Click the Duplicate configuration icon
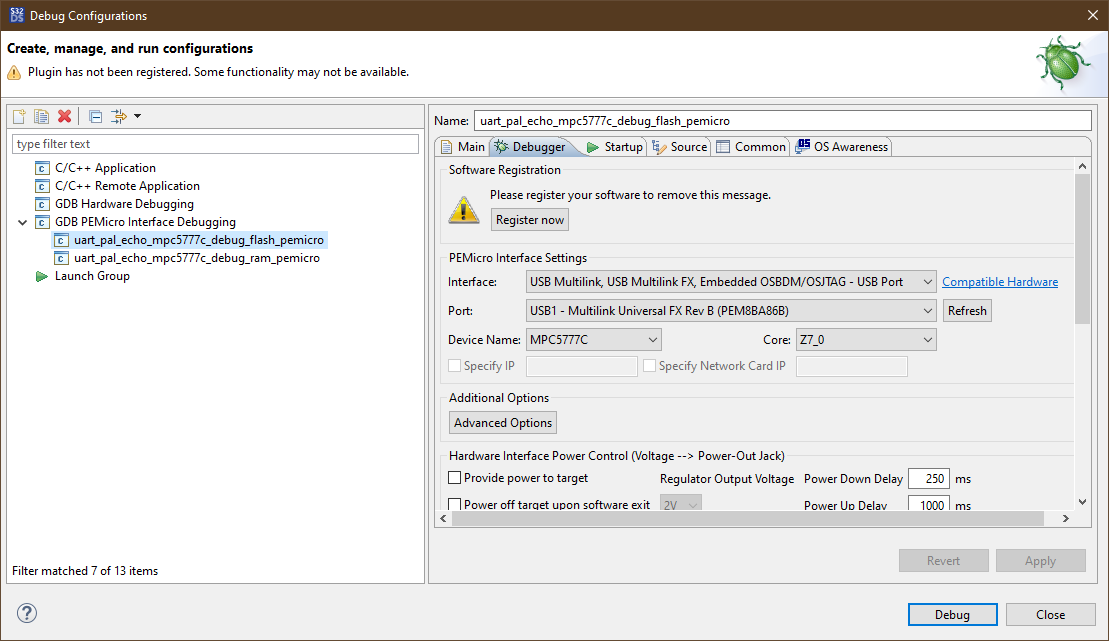The width and height of the screenshot is (1109, 641). (41, 116)
